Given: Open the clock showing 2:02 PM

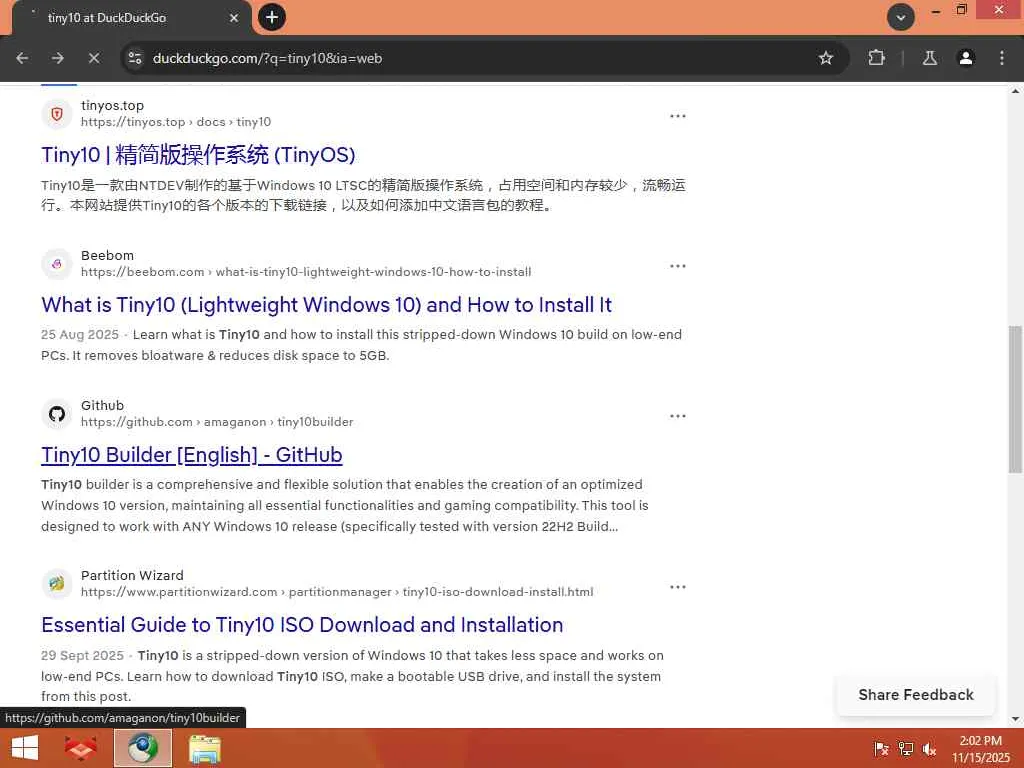Looking at the screenshot, I should 980,749.
